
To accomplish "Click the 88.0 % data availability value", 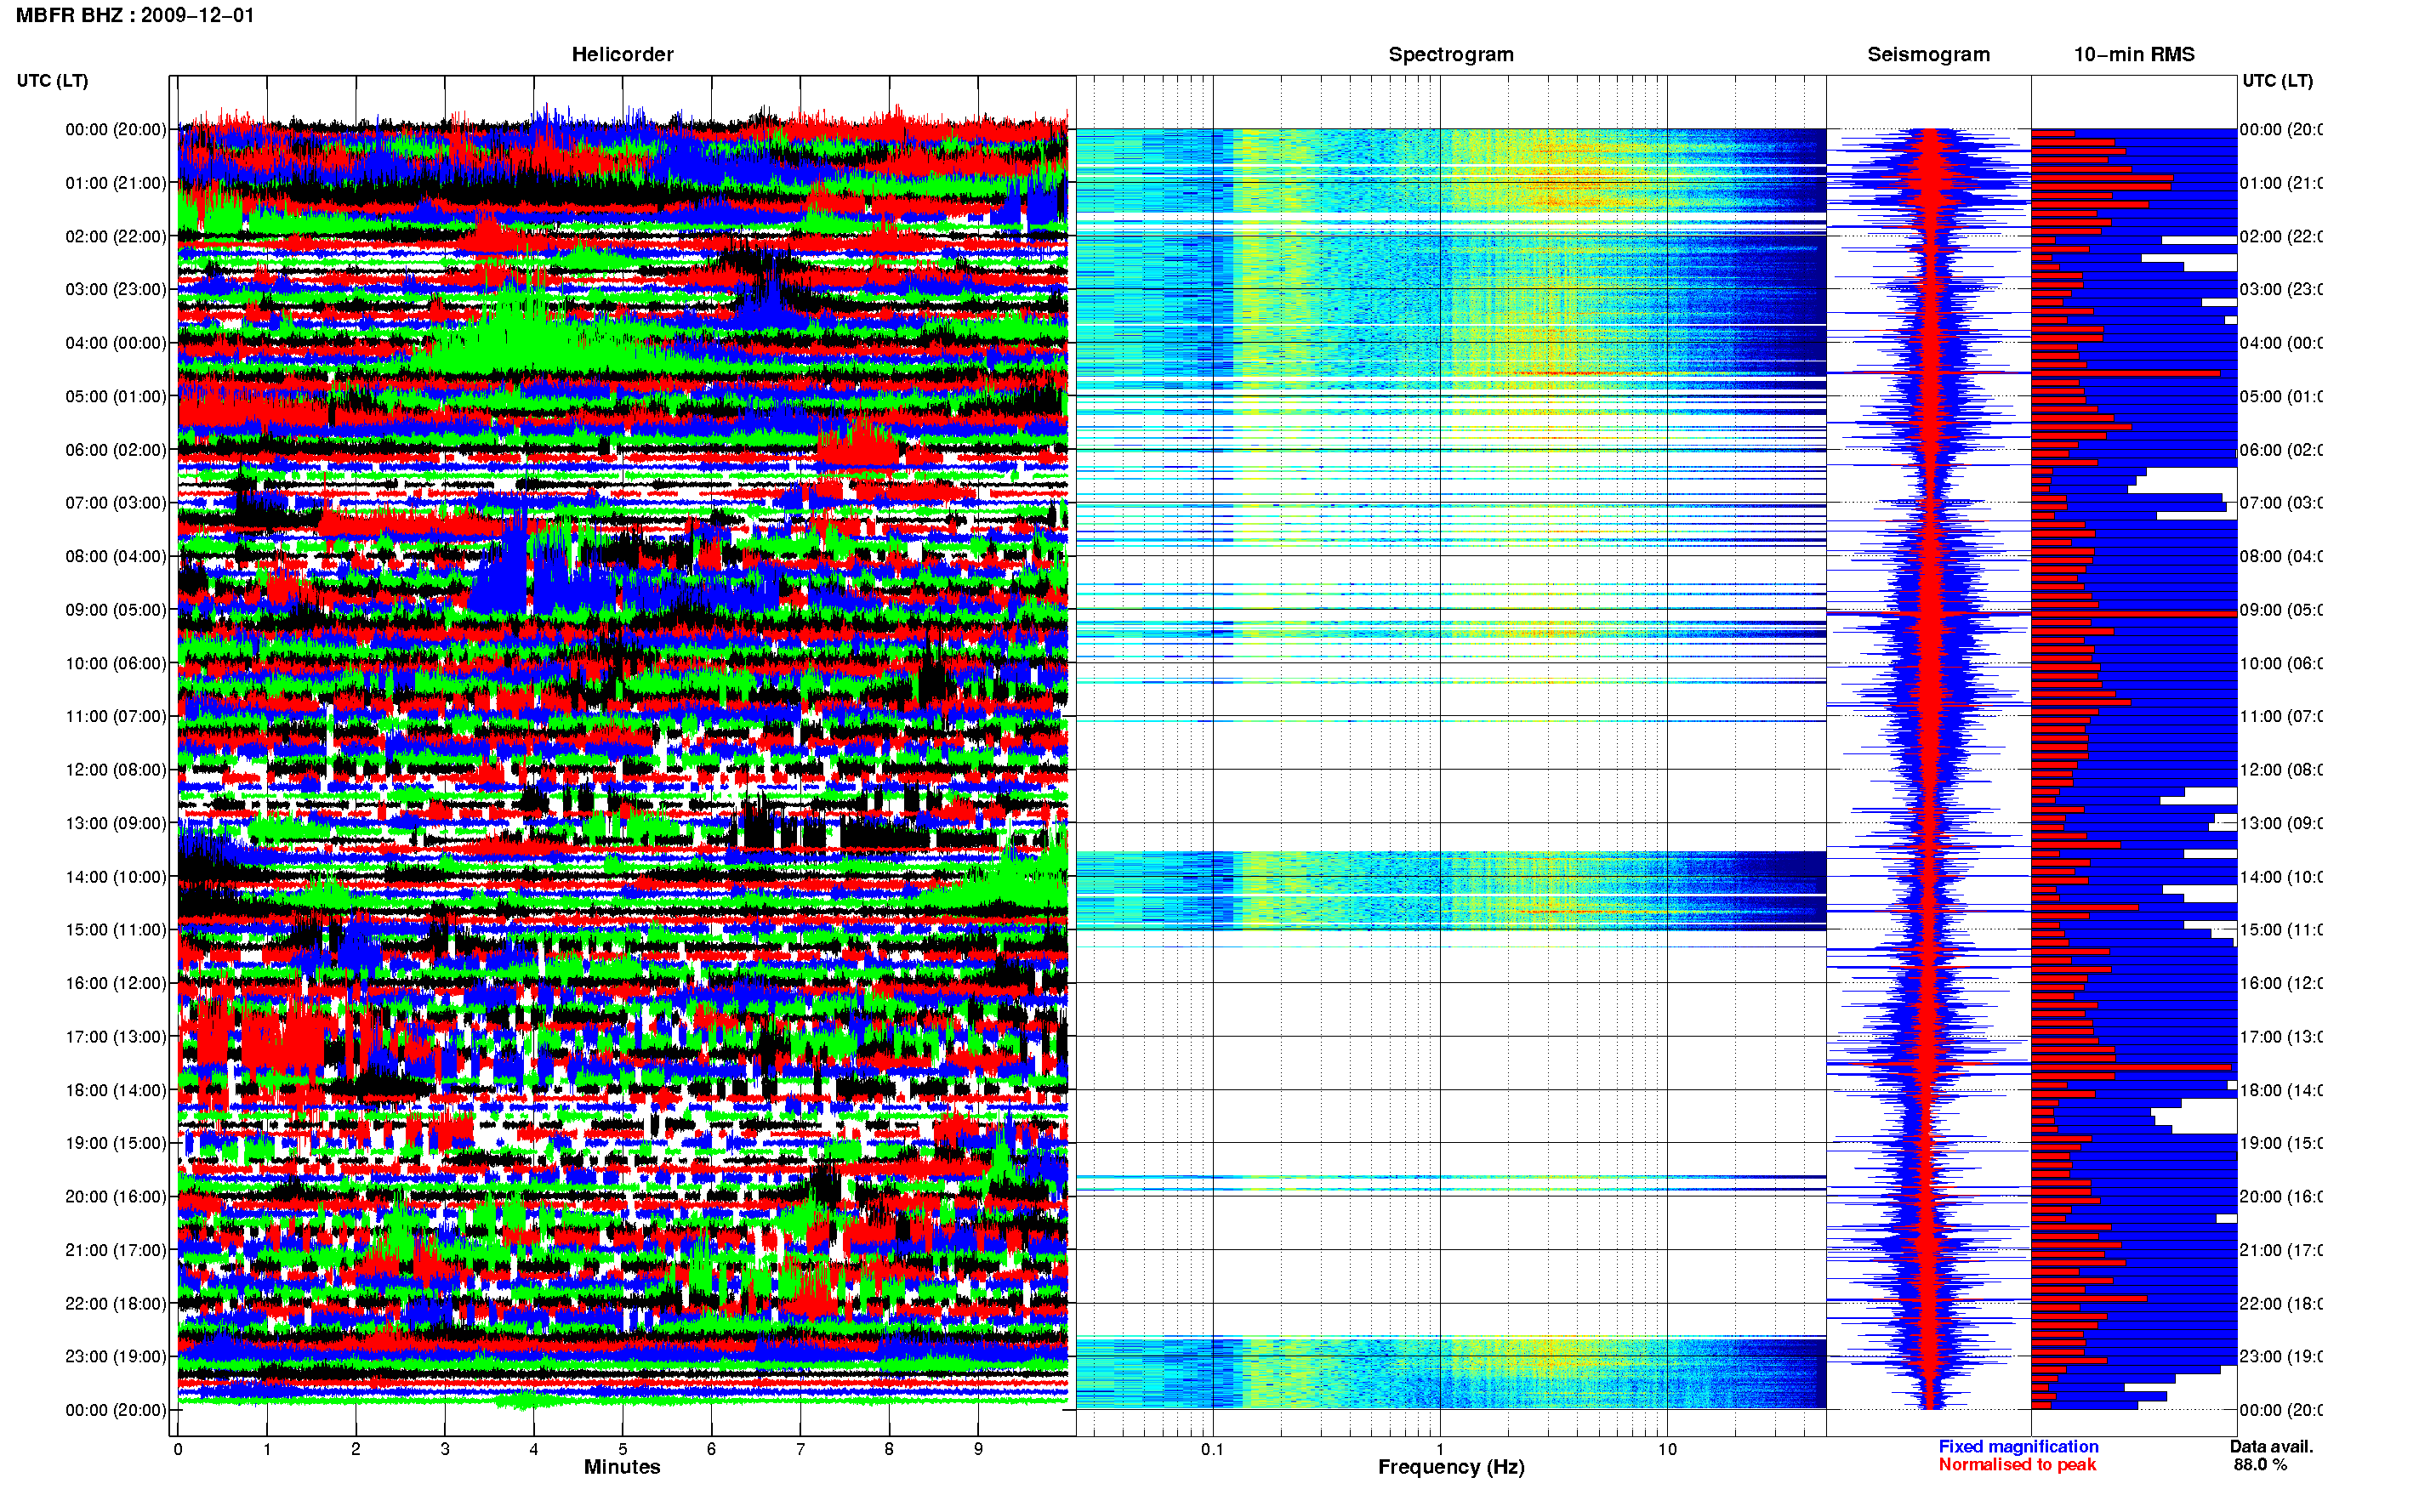I will pos(2260,1465).
